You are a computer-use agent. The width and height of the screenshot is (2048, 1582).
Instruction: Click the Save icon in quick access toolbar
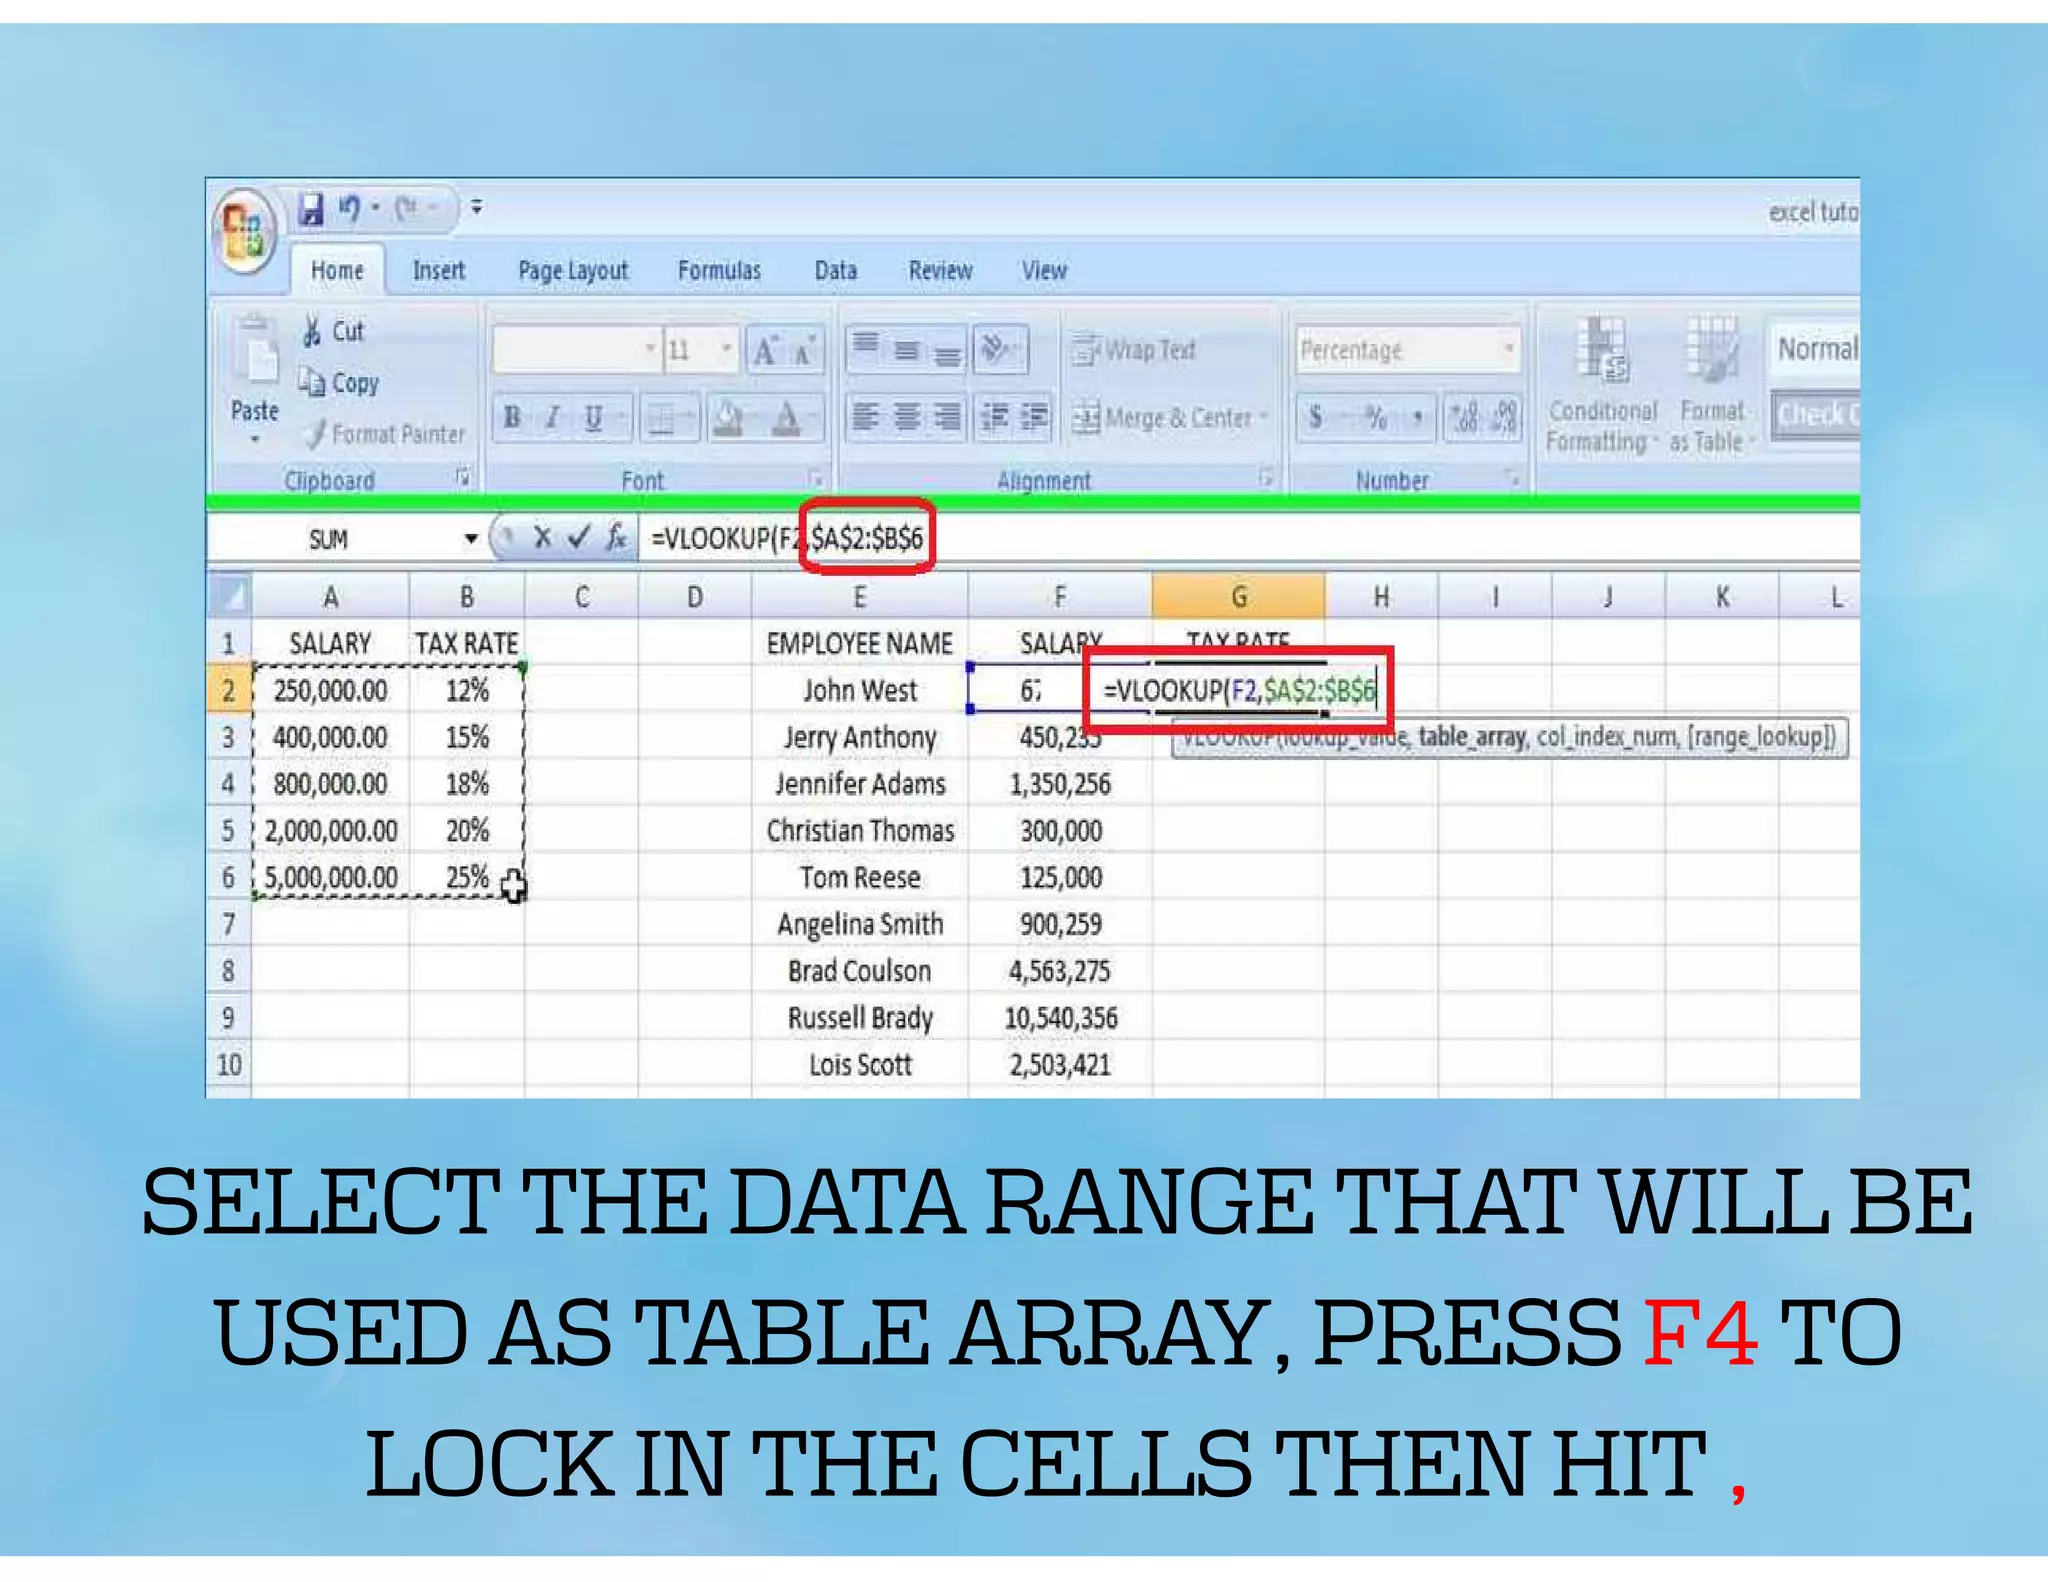(311, 209)
